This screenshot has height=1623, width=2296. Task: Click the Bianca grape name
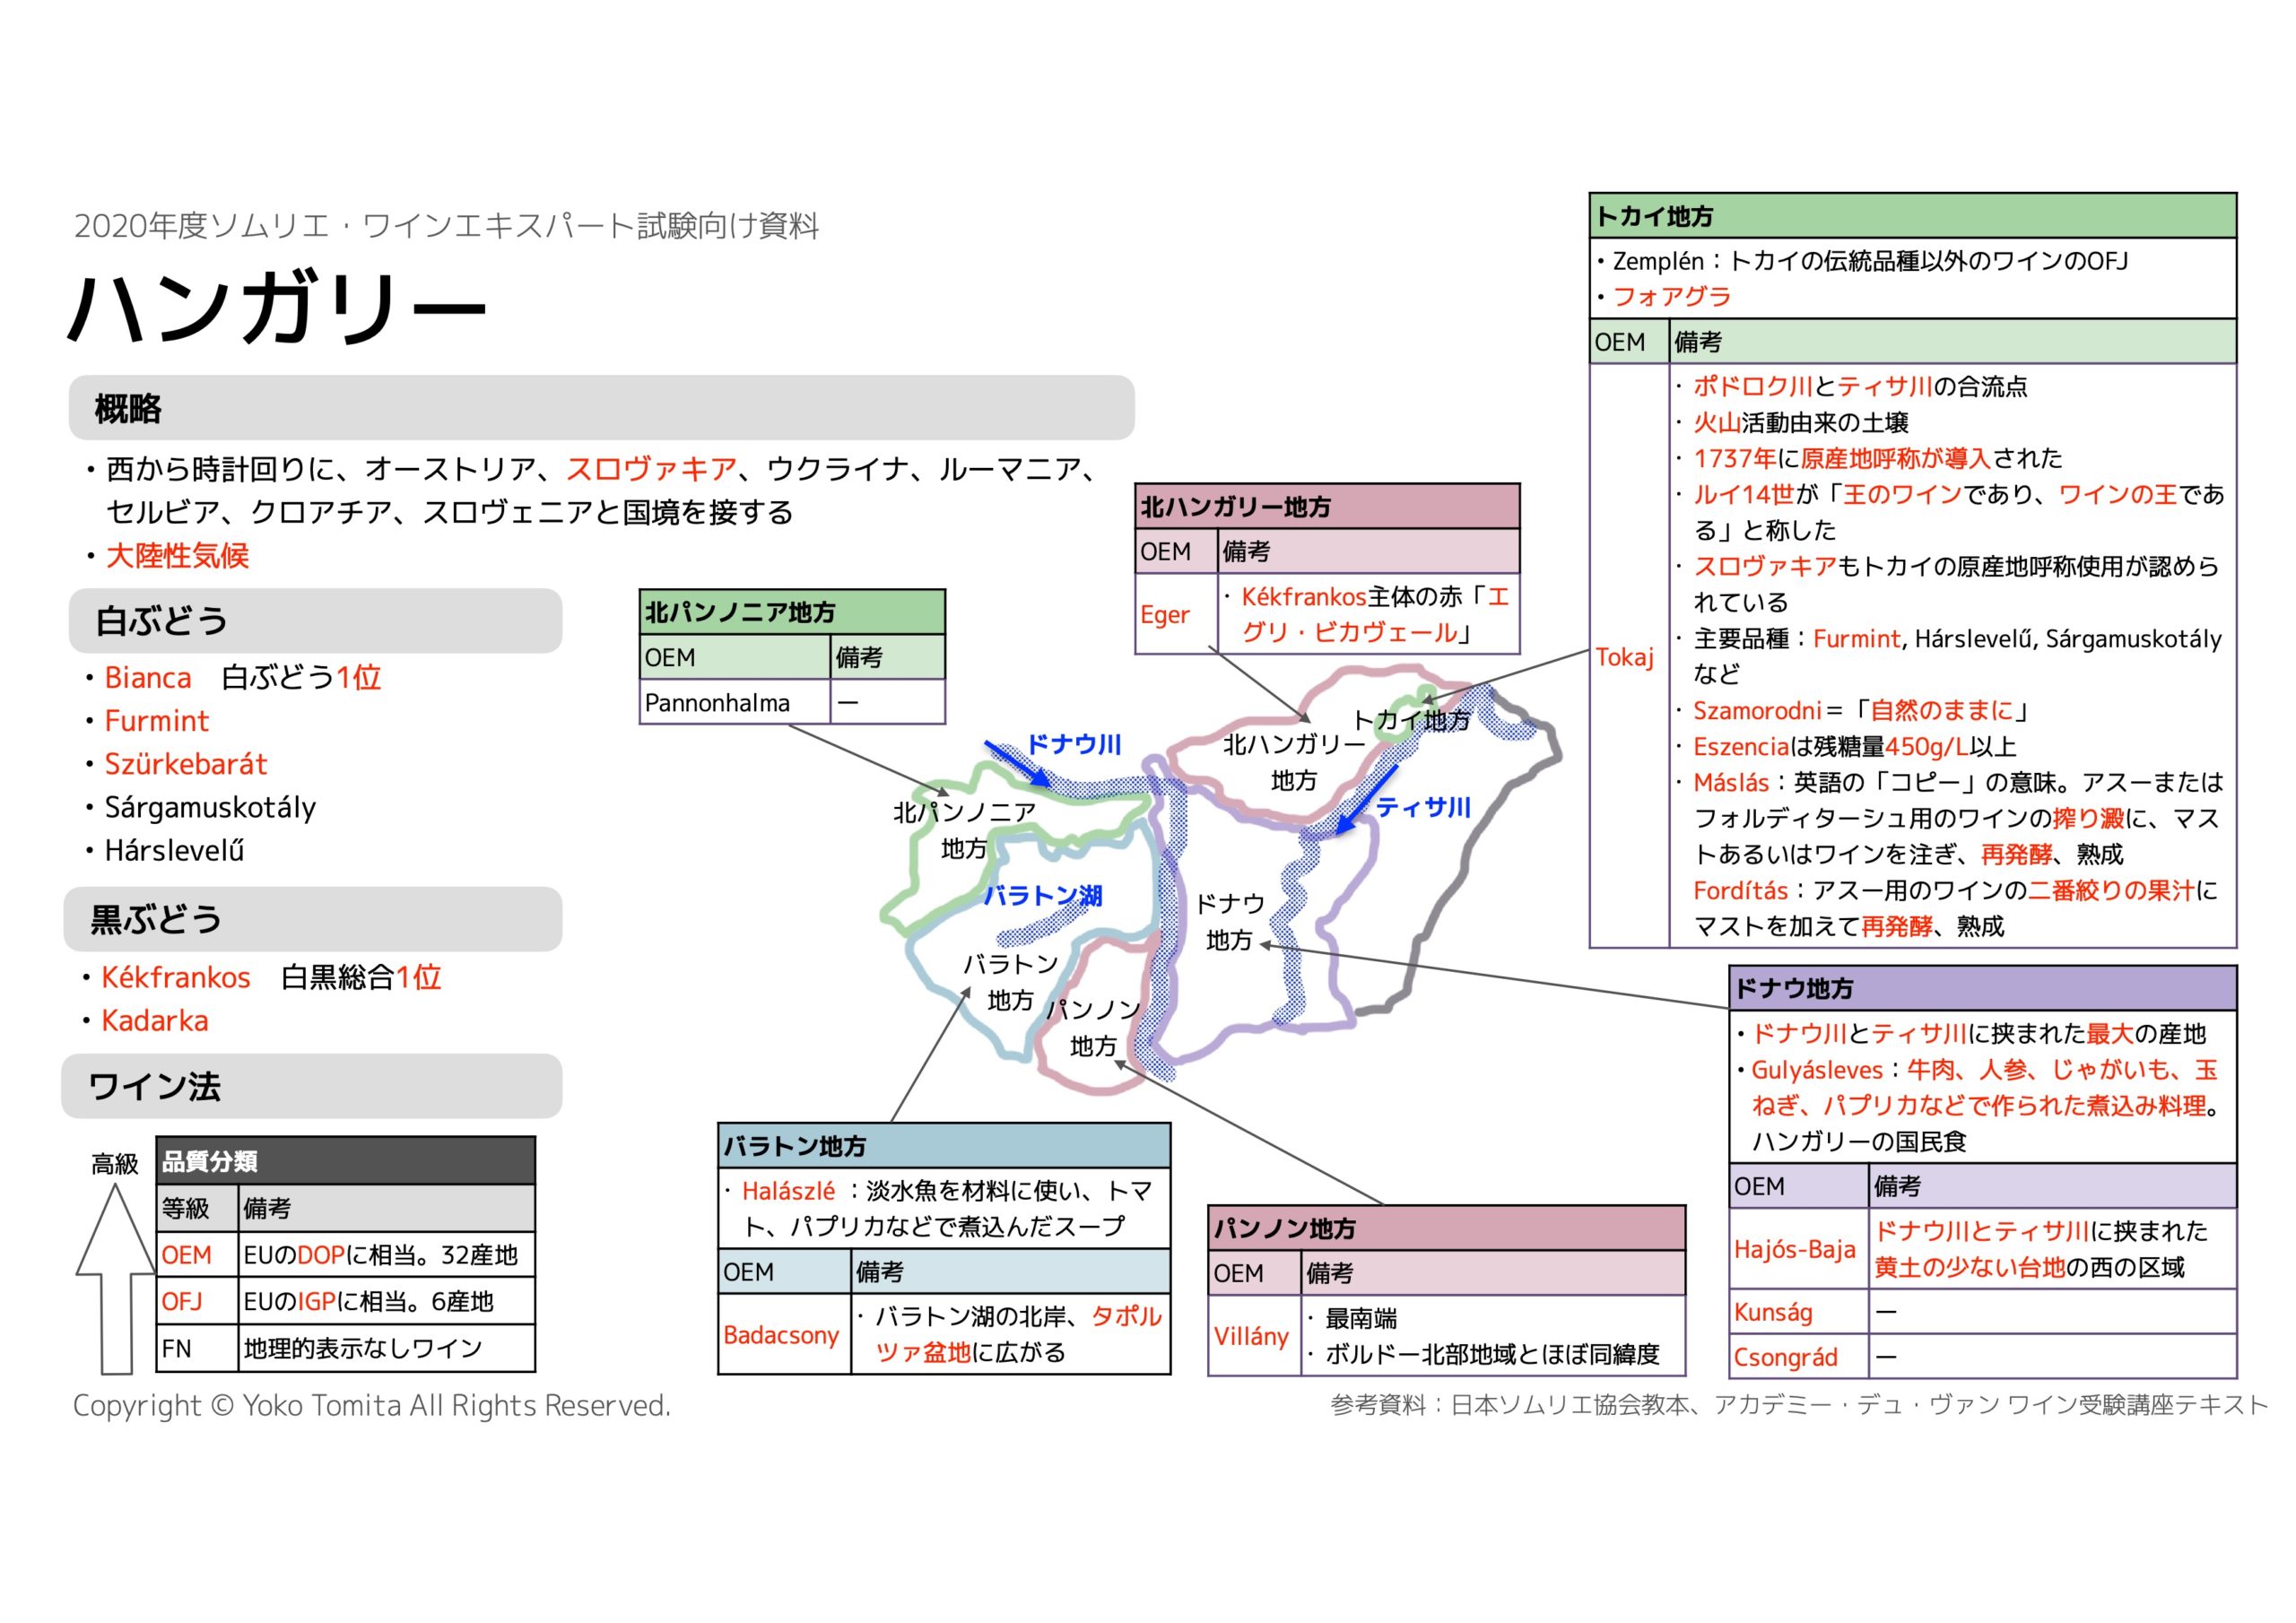(x=148, y=678)
